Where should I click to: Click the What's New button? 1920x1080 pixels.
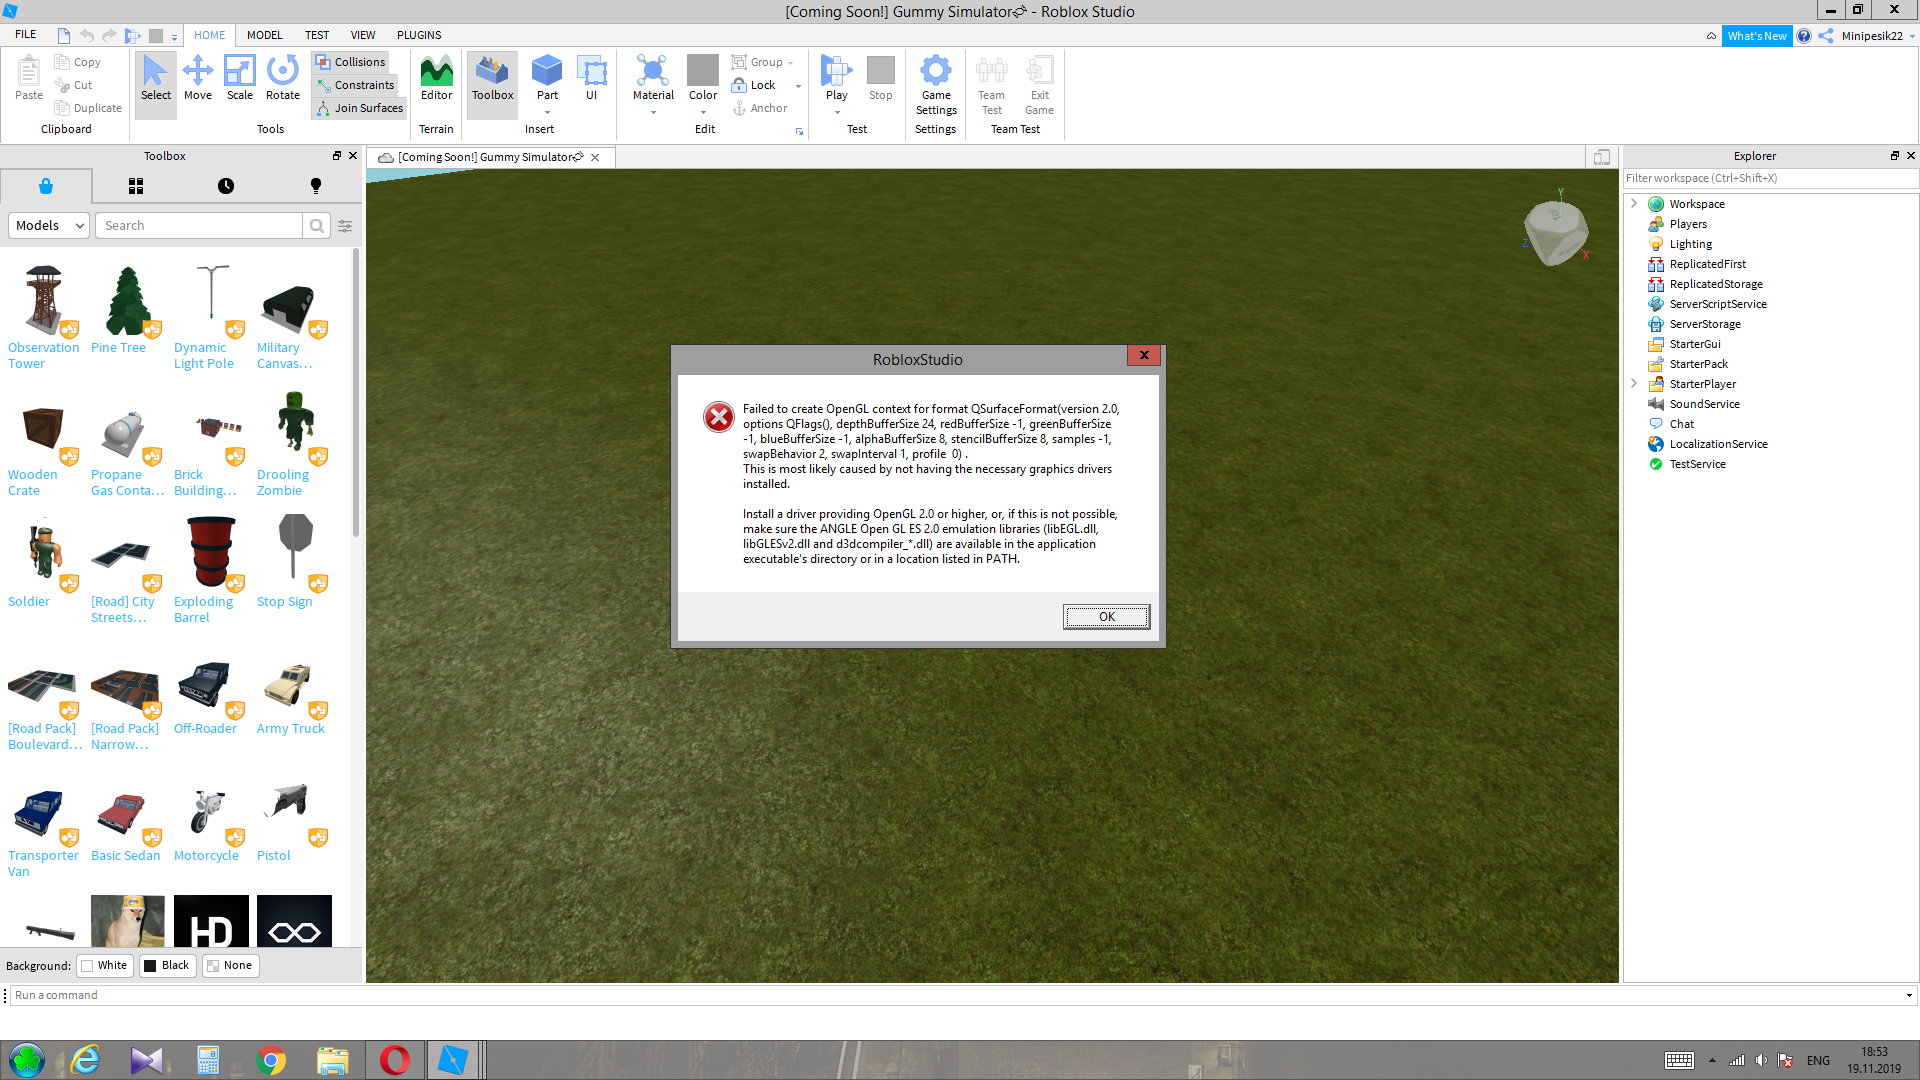[x=1756, y=36]
